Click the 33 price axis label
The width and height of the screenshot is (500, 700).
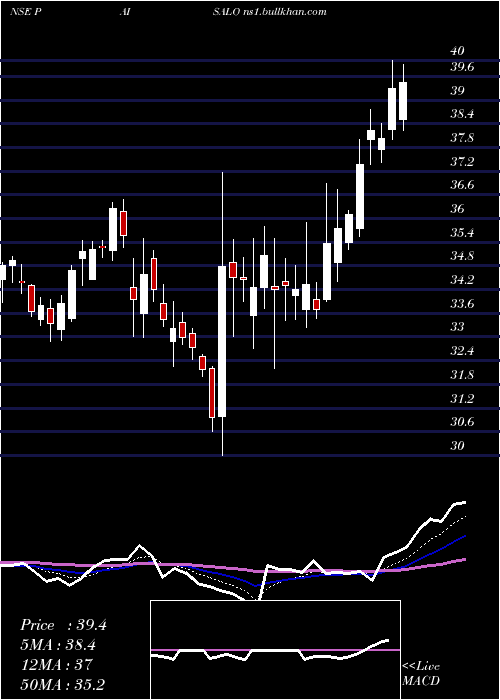click(x=458, y=327)
